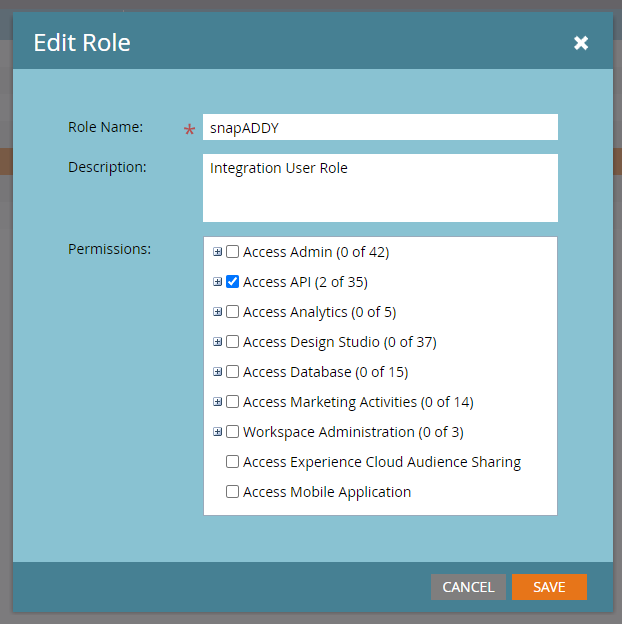This screenshot has height=624, width=622.
Task: Expand the Workspace Administration tree
Action: click(217, 431)
